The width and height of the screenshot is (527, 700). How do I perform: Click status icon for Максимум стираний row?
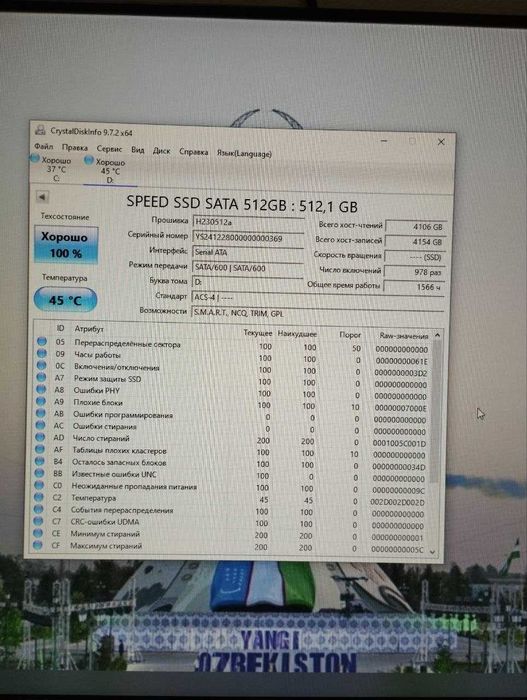click(38, 545)
